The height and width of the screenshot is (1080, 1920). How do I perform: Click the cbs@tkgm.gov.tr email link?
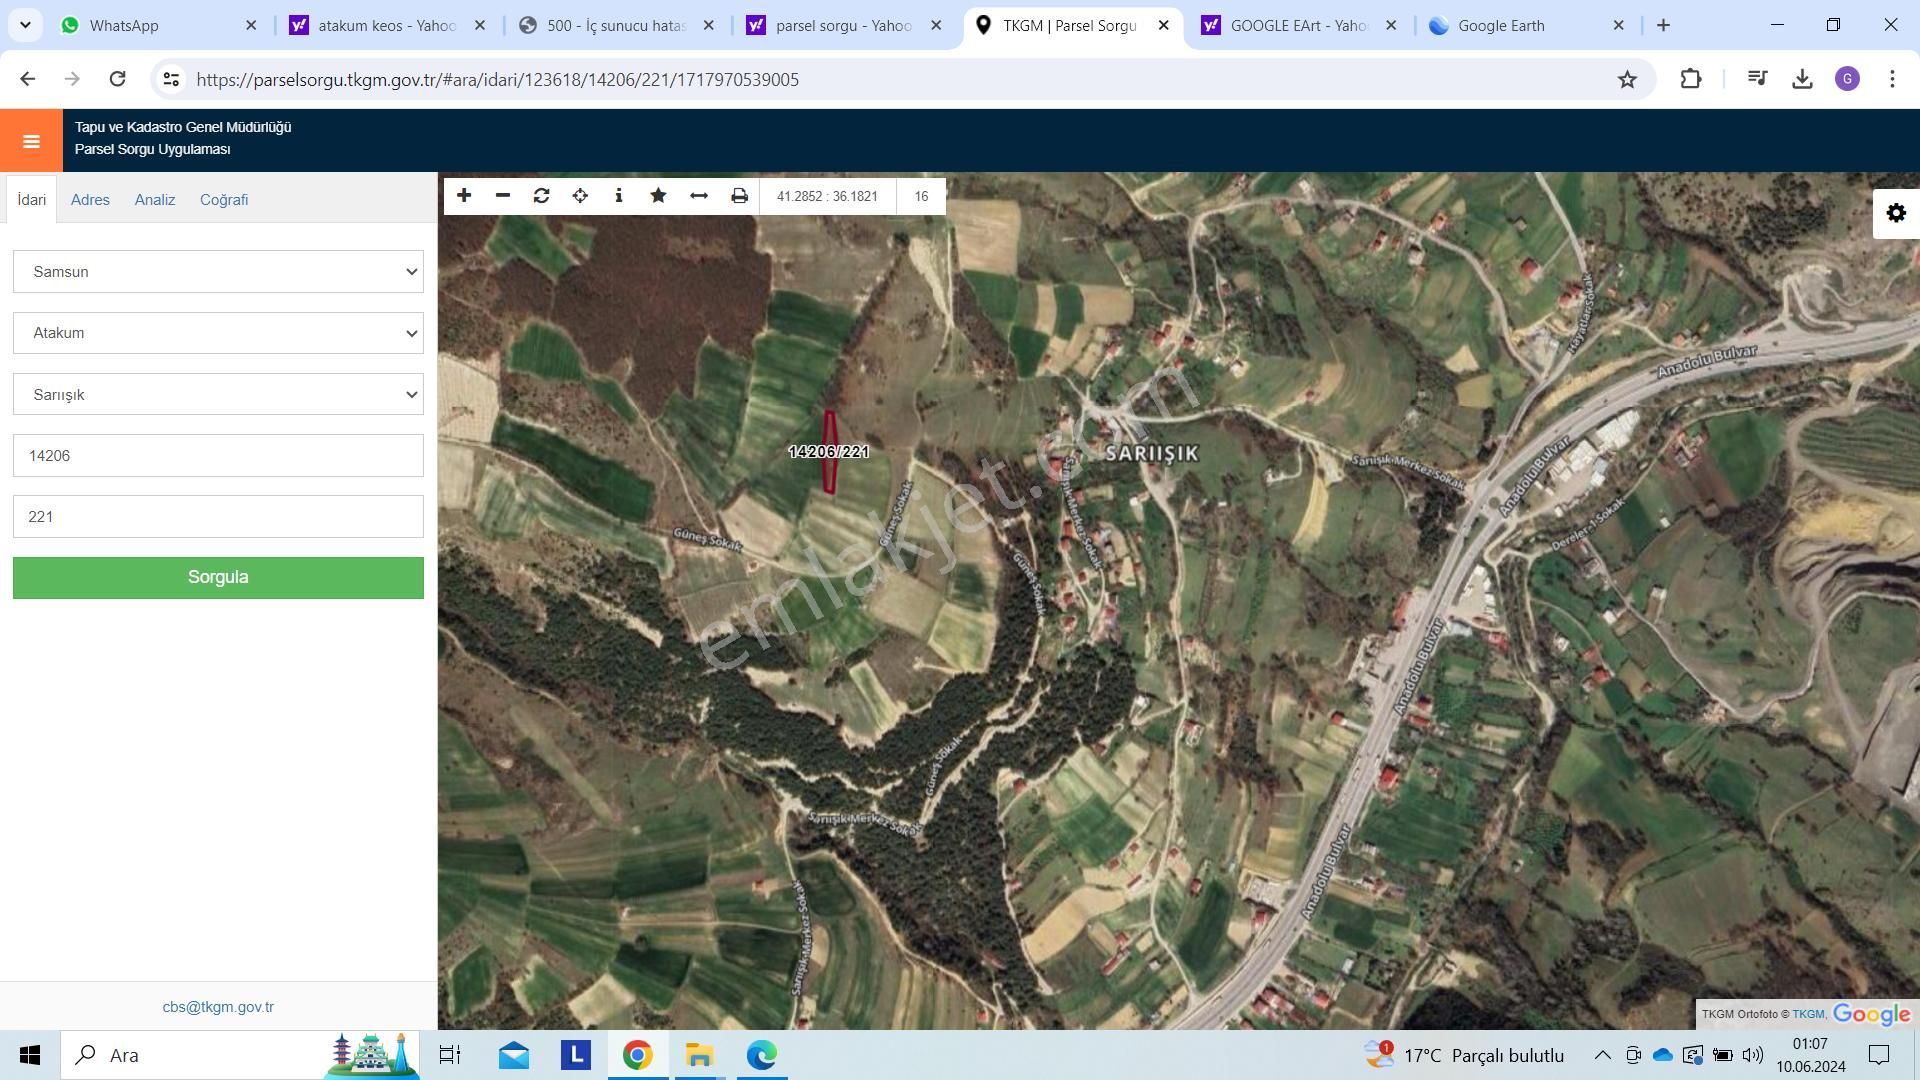point(218,1007)
